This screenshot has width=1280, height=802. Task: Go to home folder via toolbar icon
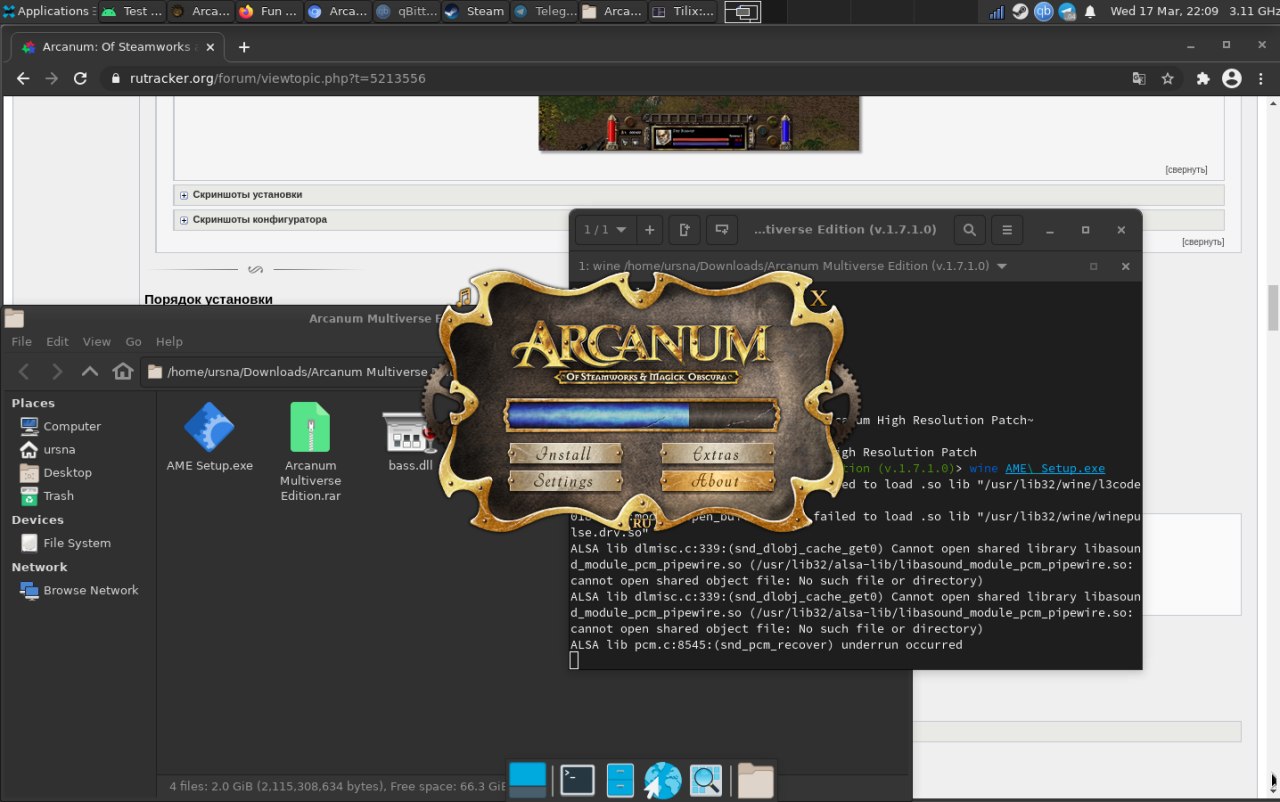click(x=123, y=372)
